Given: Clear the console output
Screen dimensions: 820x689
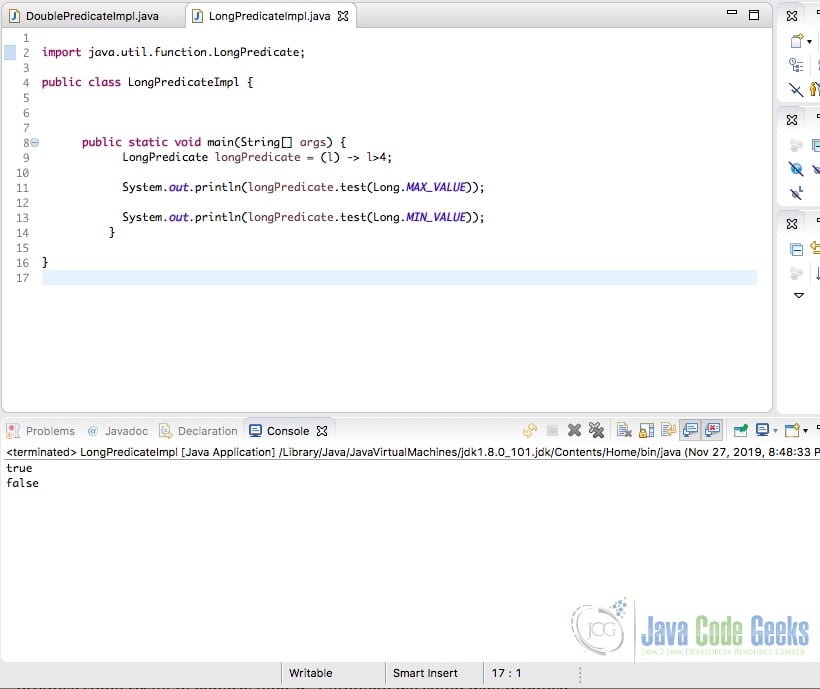Looking at the screenshot, I should (x=624, y=430).
